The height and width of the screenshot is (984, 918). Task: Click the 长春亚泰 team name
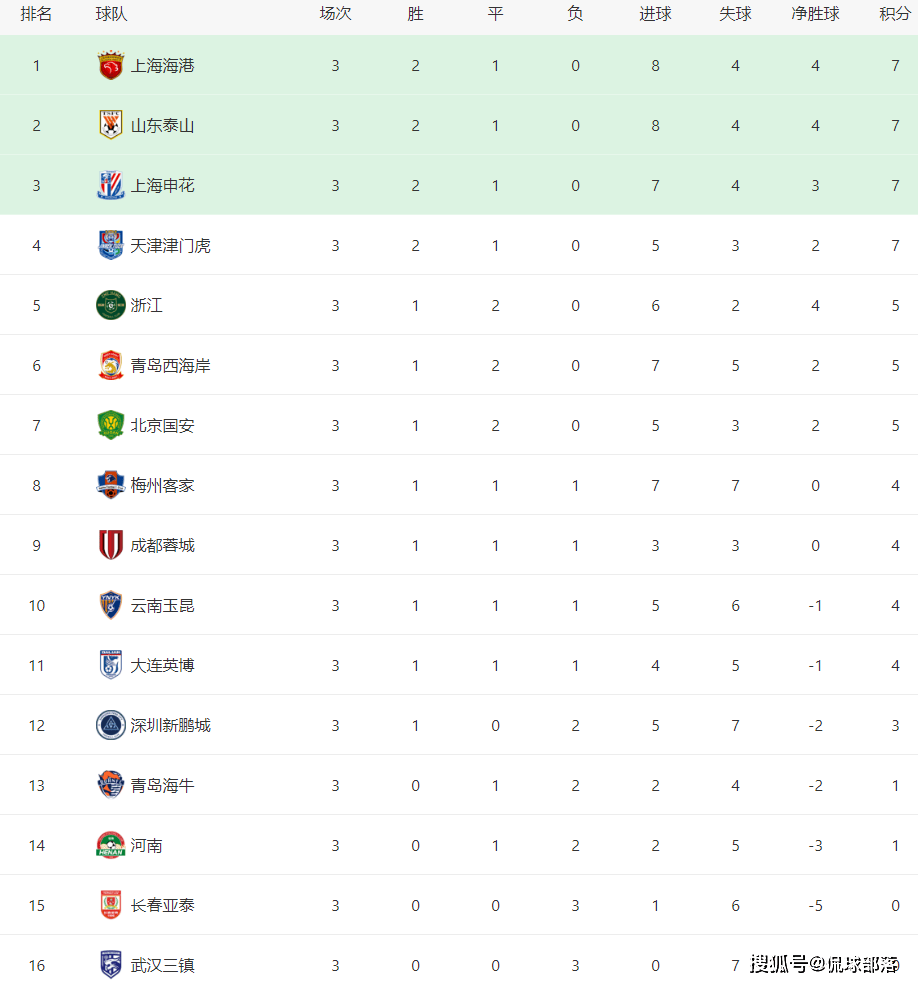(x=163, y=905)
